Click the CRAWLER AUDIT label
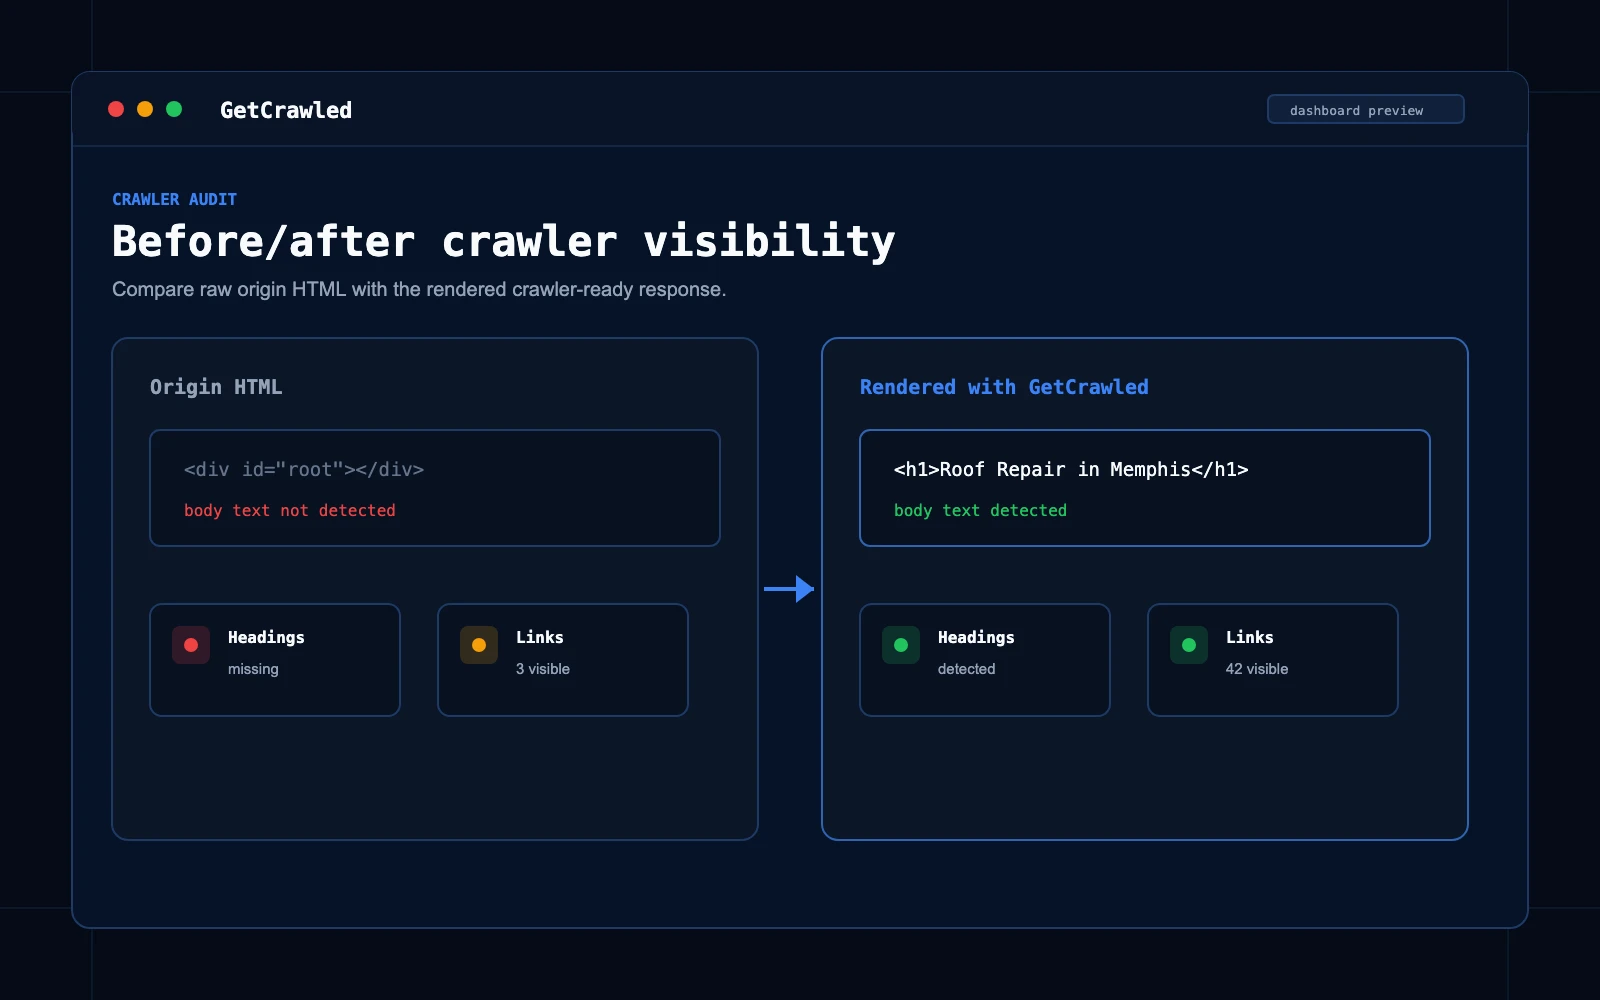The height and width of the screenshot is (1000, 1600). pos(174,199)
